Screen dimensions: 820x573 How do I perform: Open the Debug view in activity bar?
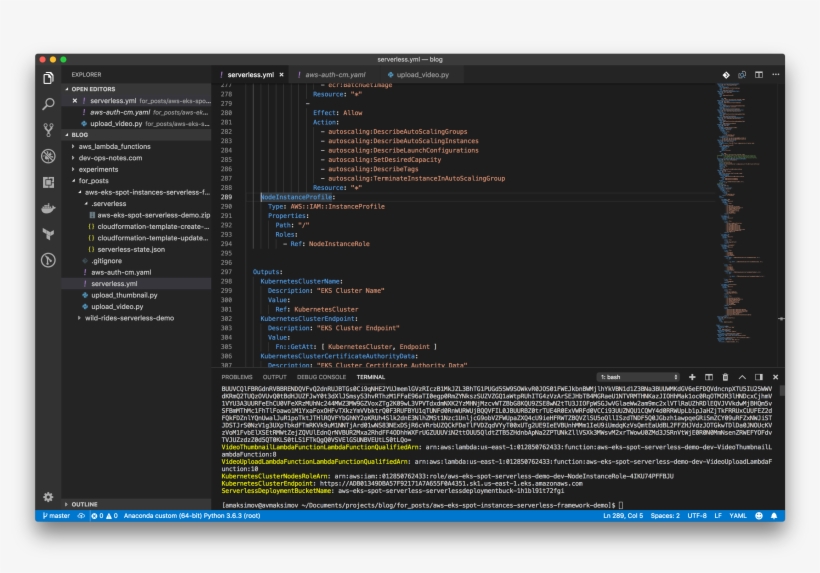(x=48, y=156)
